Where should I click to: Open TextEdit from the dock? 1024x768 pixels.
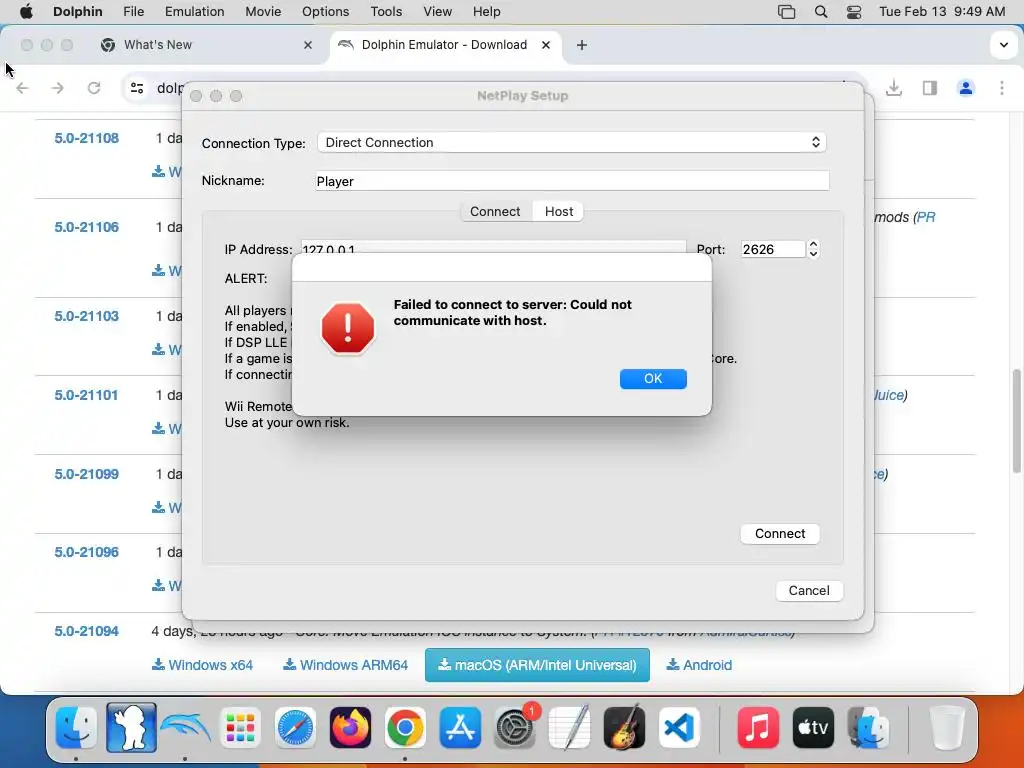569,727
